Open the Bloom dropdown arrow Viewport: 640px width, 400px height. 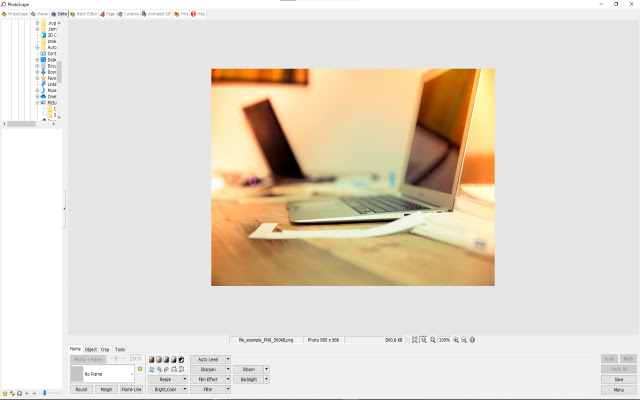(267, 369)
